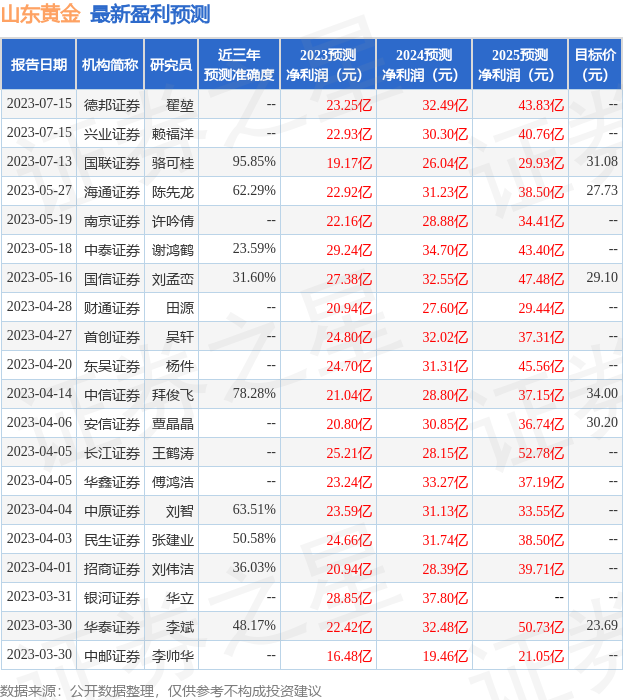Click institution name 华泰证券
Screen dimensions: 623x700
(x=112, y=628)
